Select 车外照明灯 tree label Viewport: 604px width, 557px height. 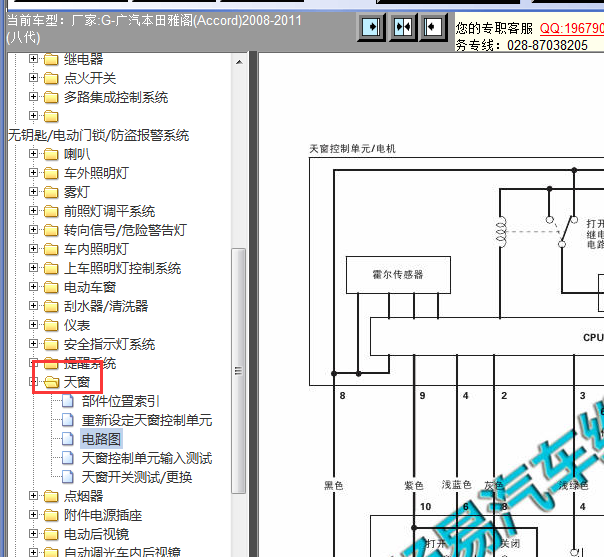click(x=96, y=173)
